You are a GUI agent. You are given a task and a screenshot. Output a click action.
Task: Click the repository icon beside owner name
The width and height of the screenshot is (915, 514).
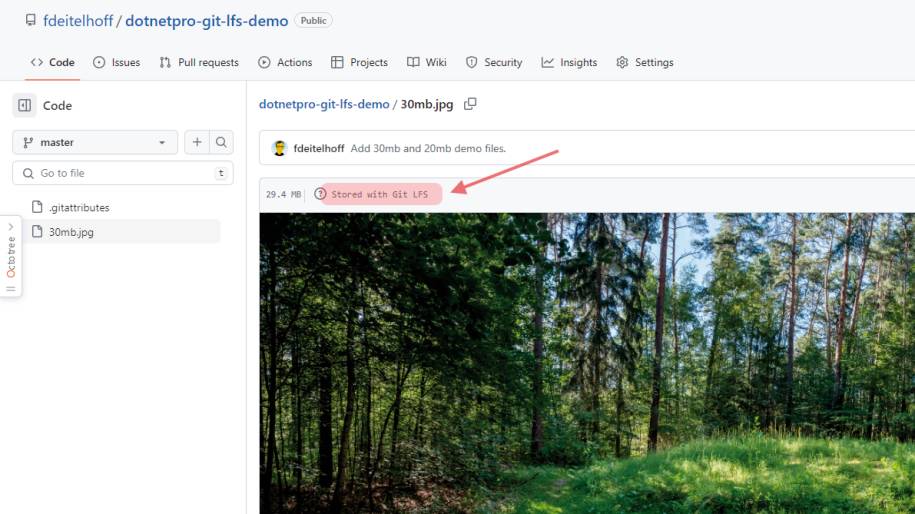pos(30,20)
